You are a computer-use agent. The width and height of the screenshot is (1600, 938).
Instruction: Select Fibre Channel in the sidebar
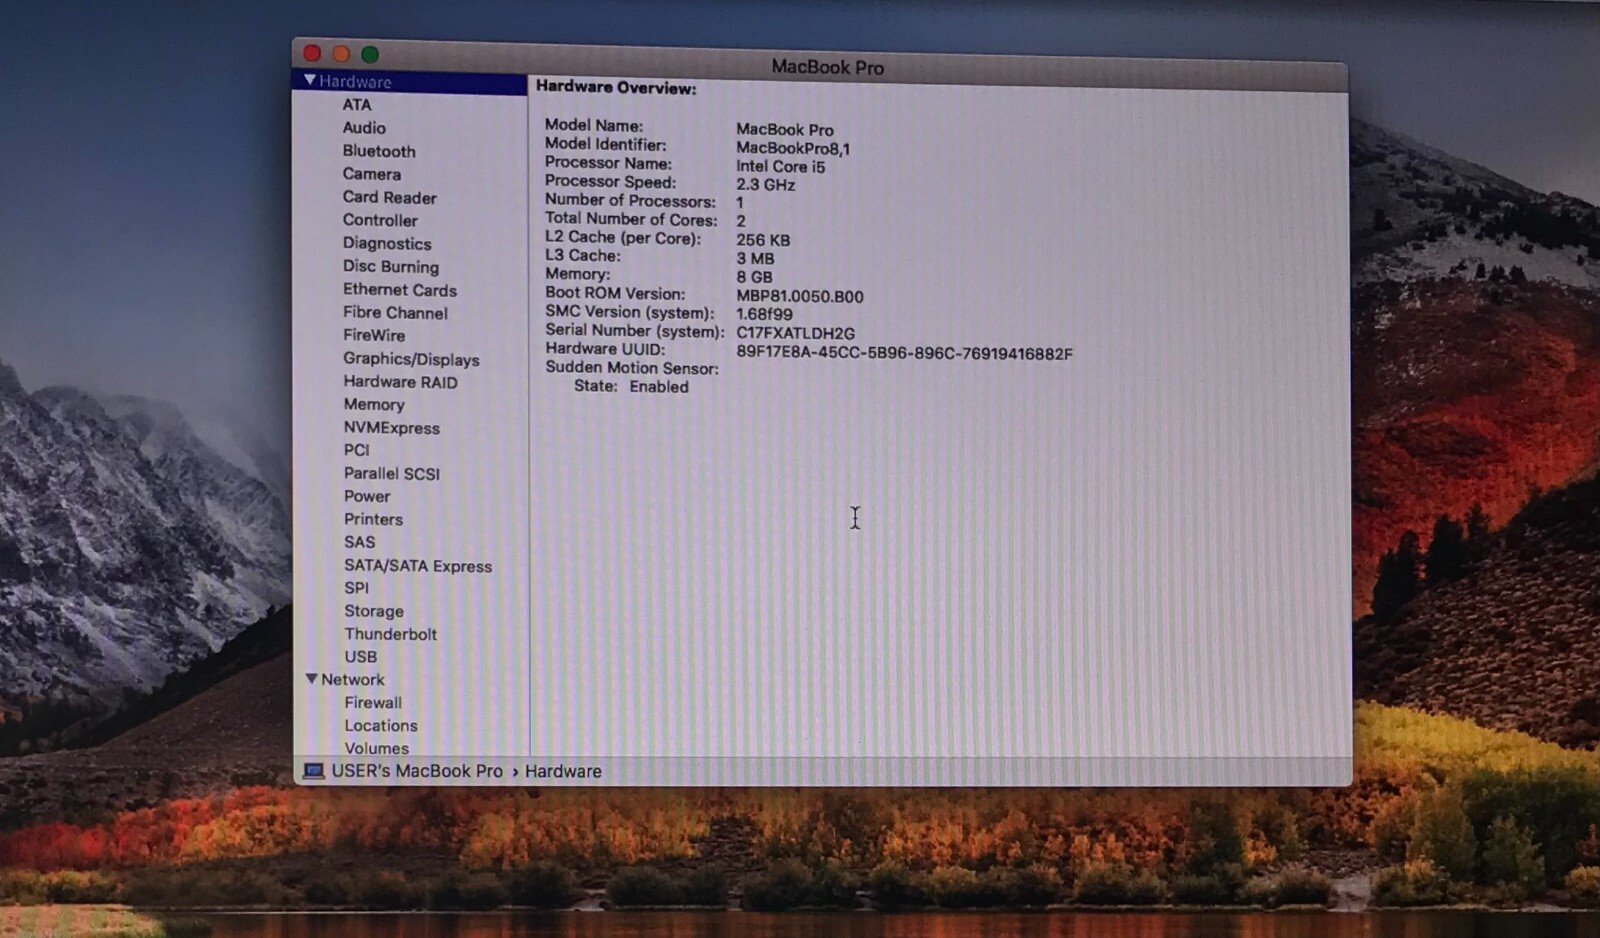click(396, 312)
